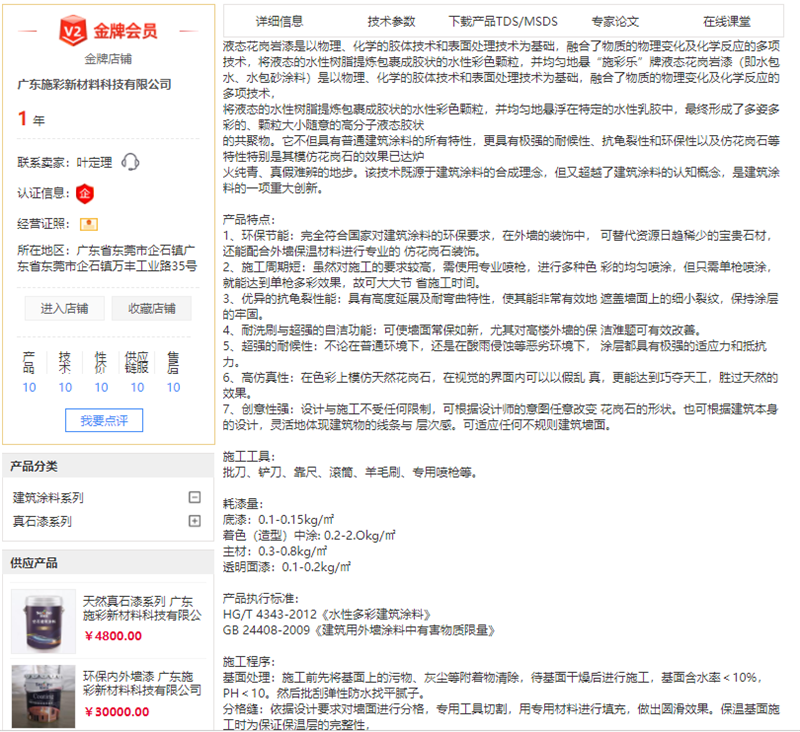Viewport: 800px width, 732px height.
Task: Click the 产品执行标准 heading
Action: [261, 599]
